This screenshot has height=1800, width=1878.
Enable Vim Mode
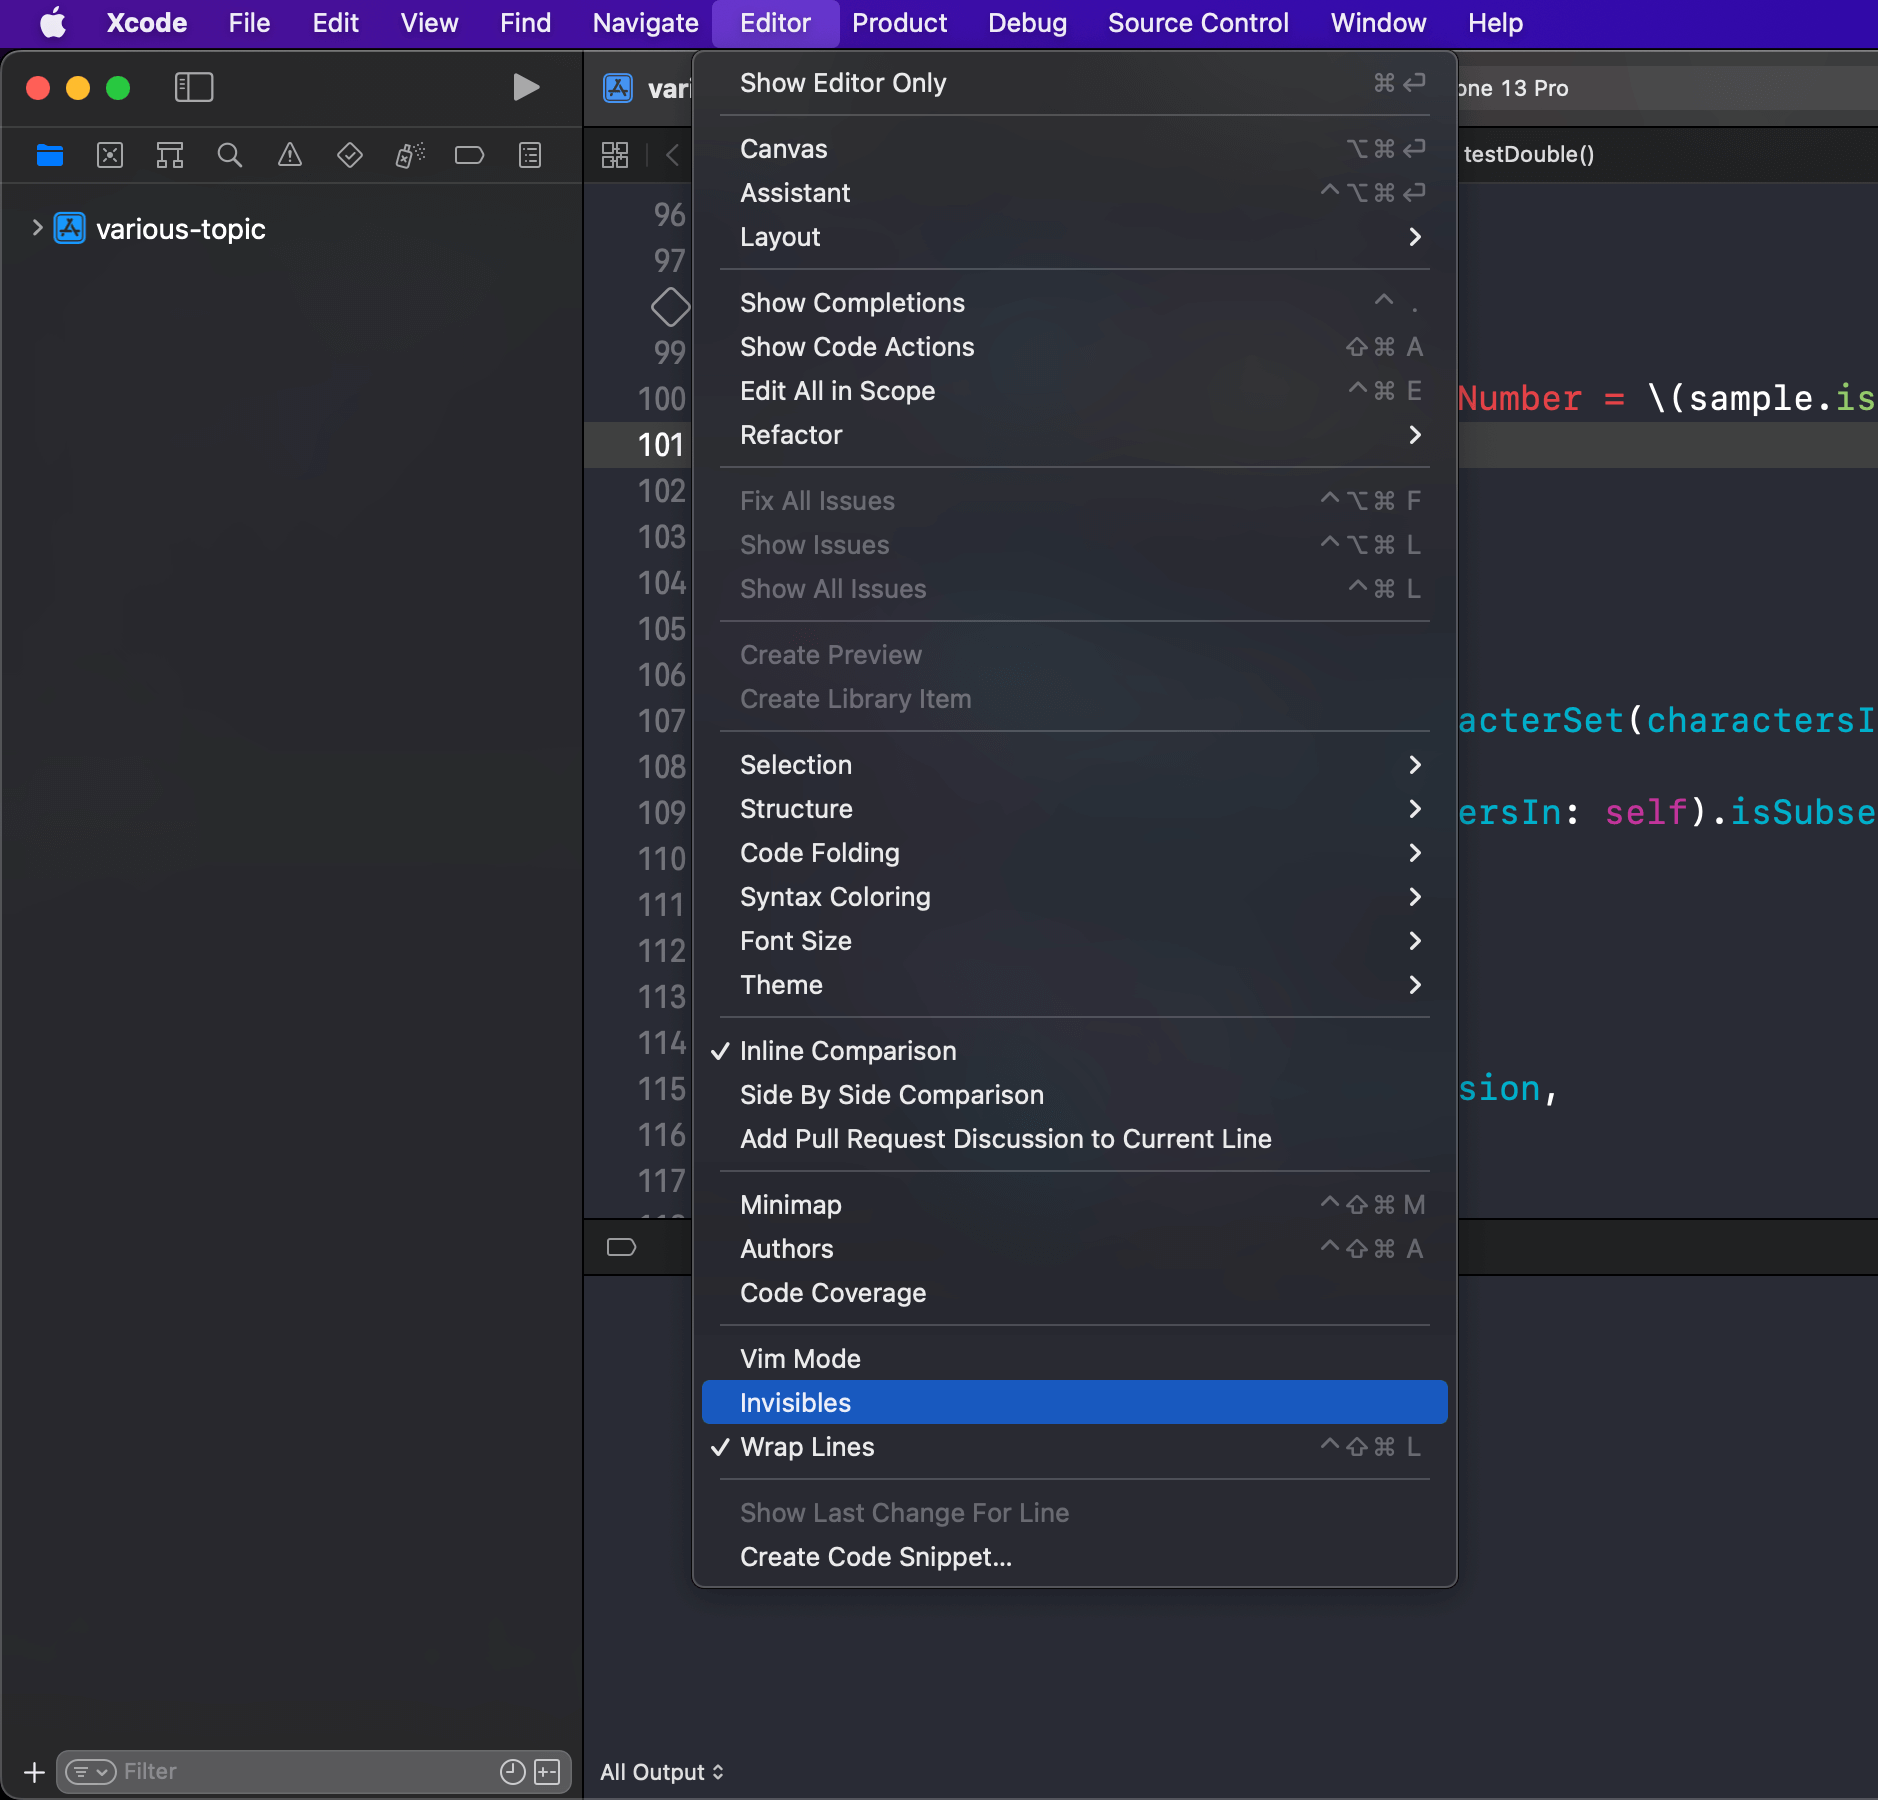point(799,1358)
